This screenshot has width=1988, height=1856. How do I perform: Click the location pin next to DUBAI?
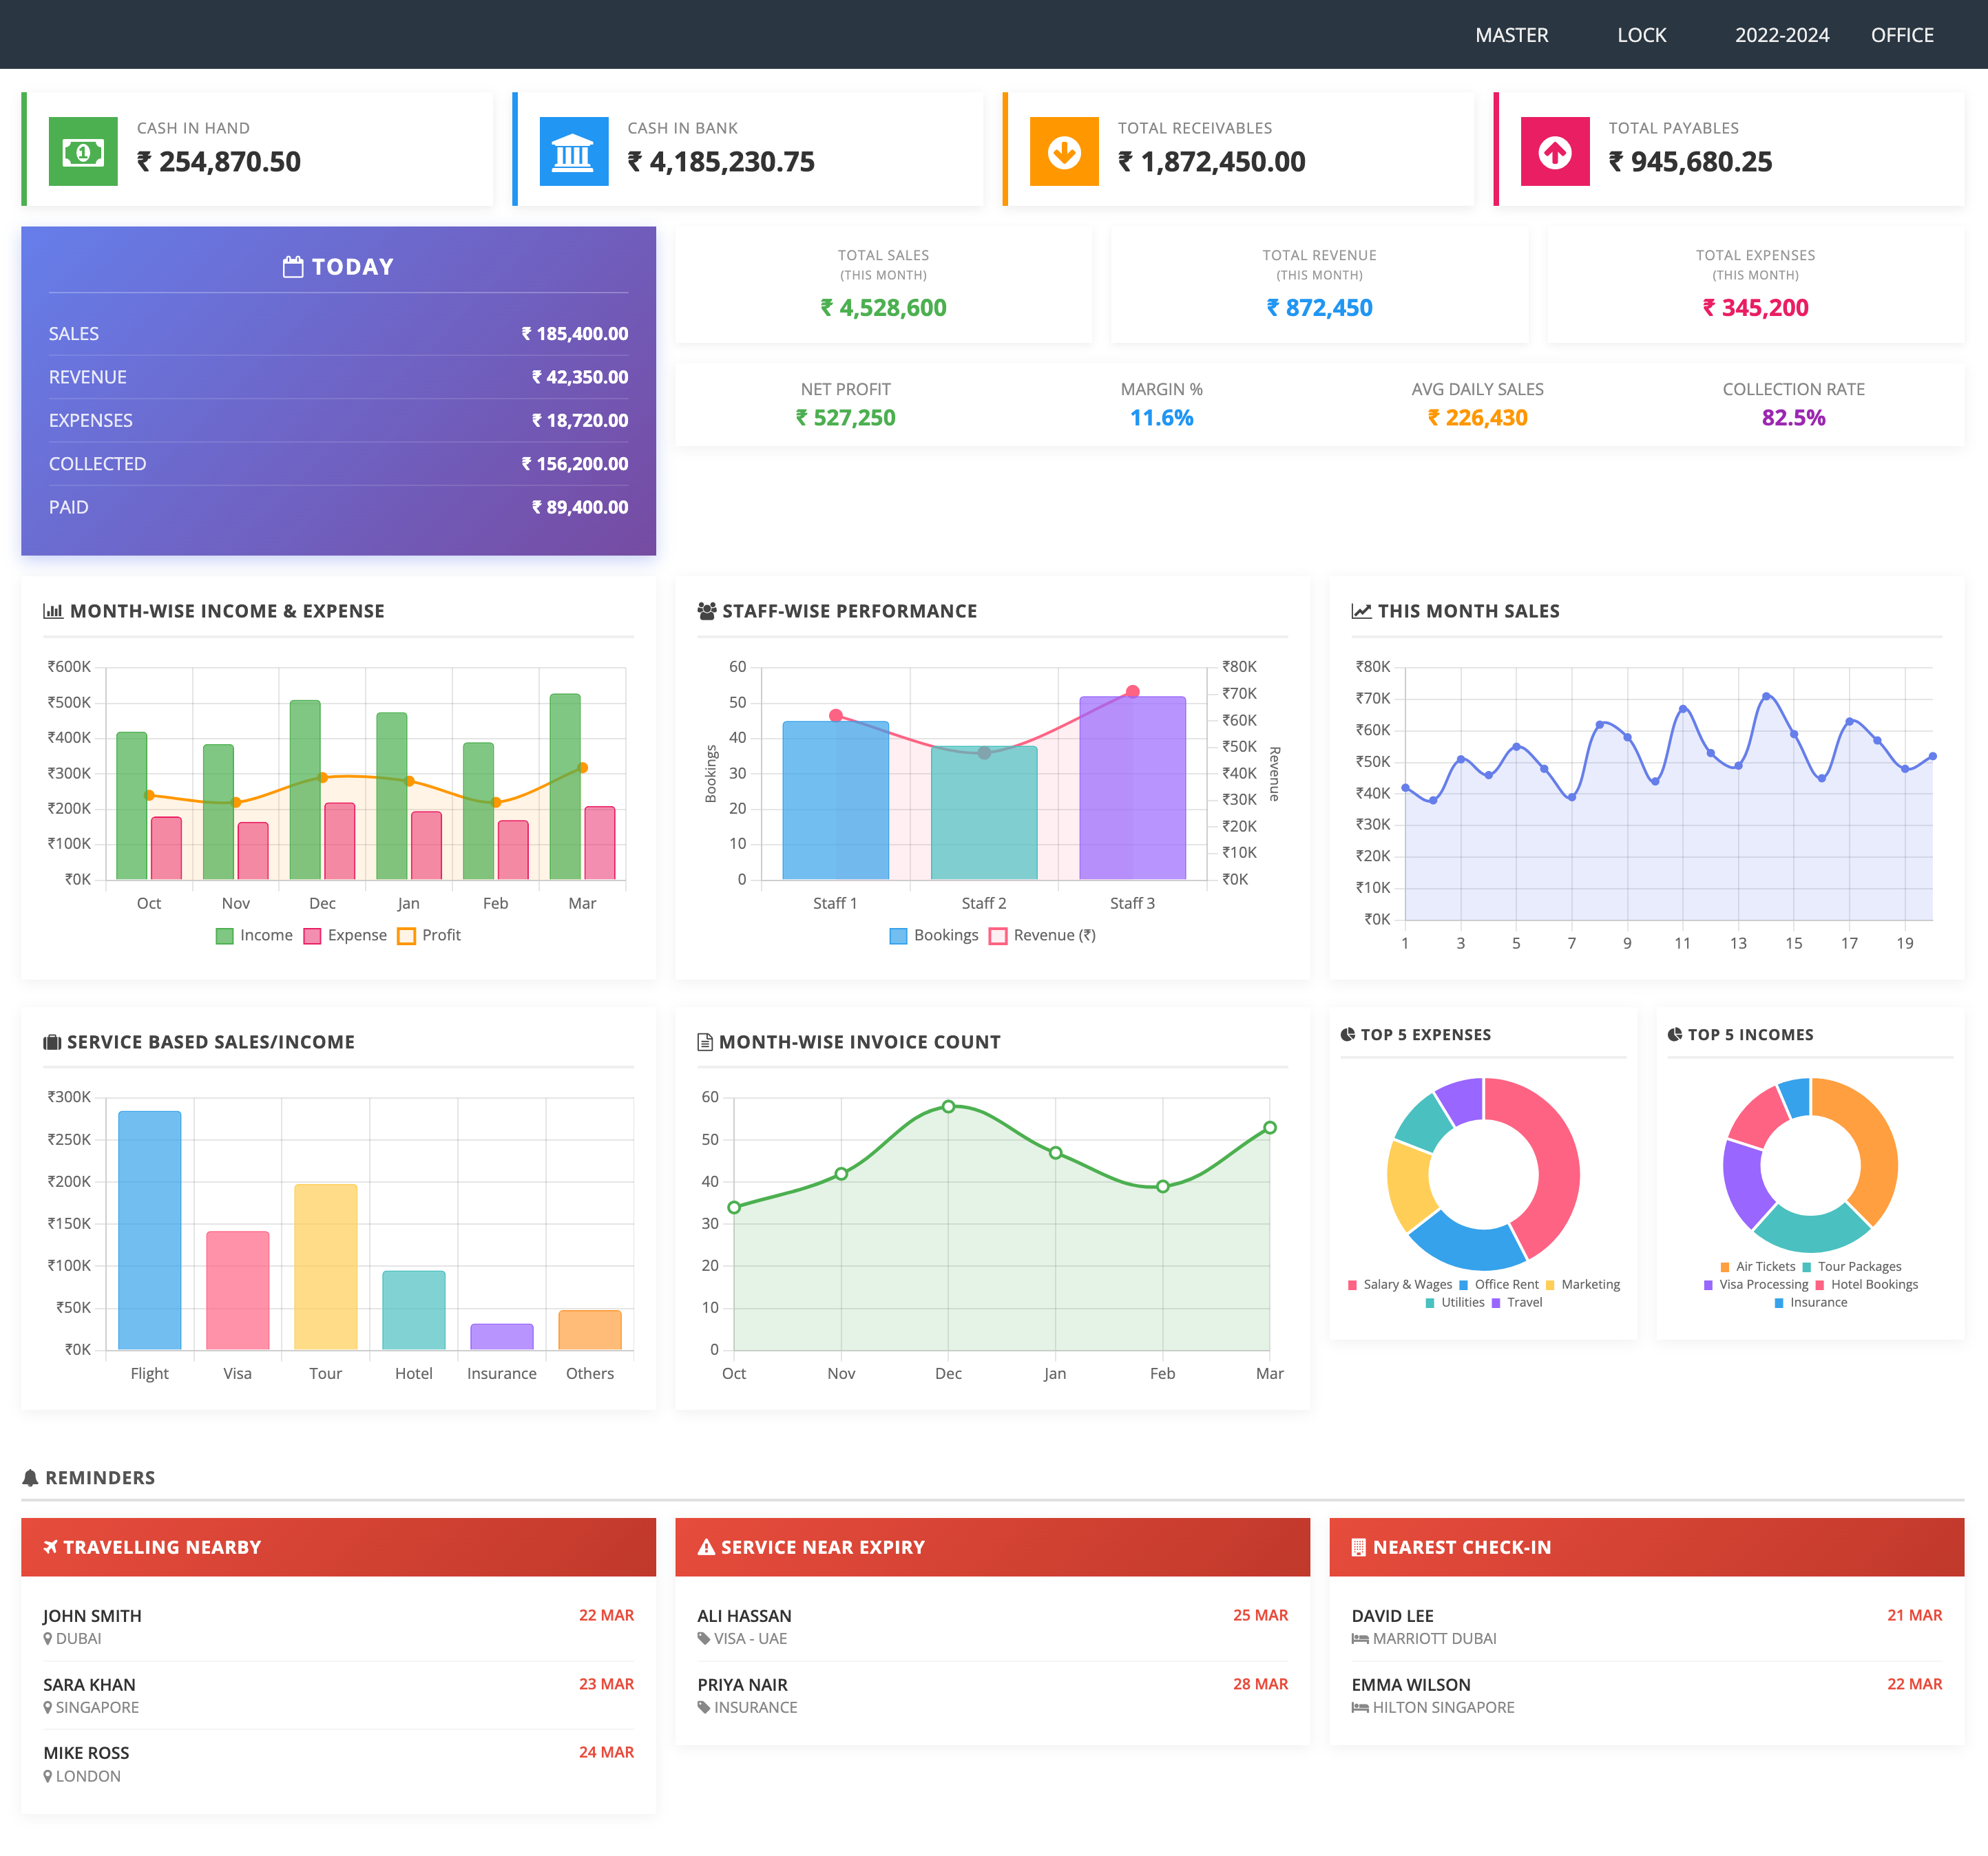[47, 1639]
